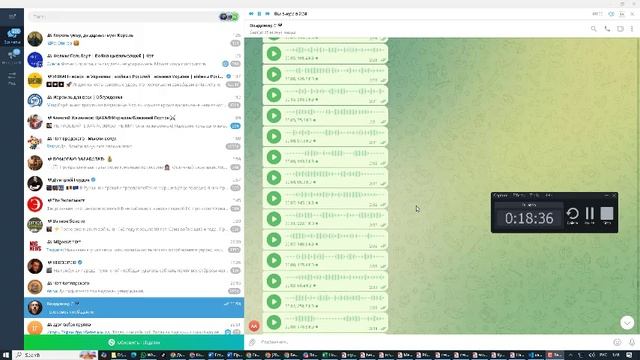
Task: Click the Delete recording button in the recorder
Action: click(572, 215)
